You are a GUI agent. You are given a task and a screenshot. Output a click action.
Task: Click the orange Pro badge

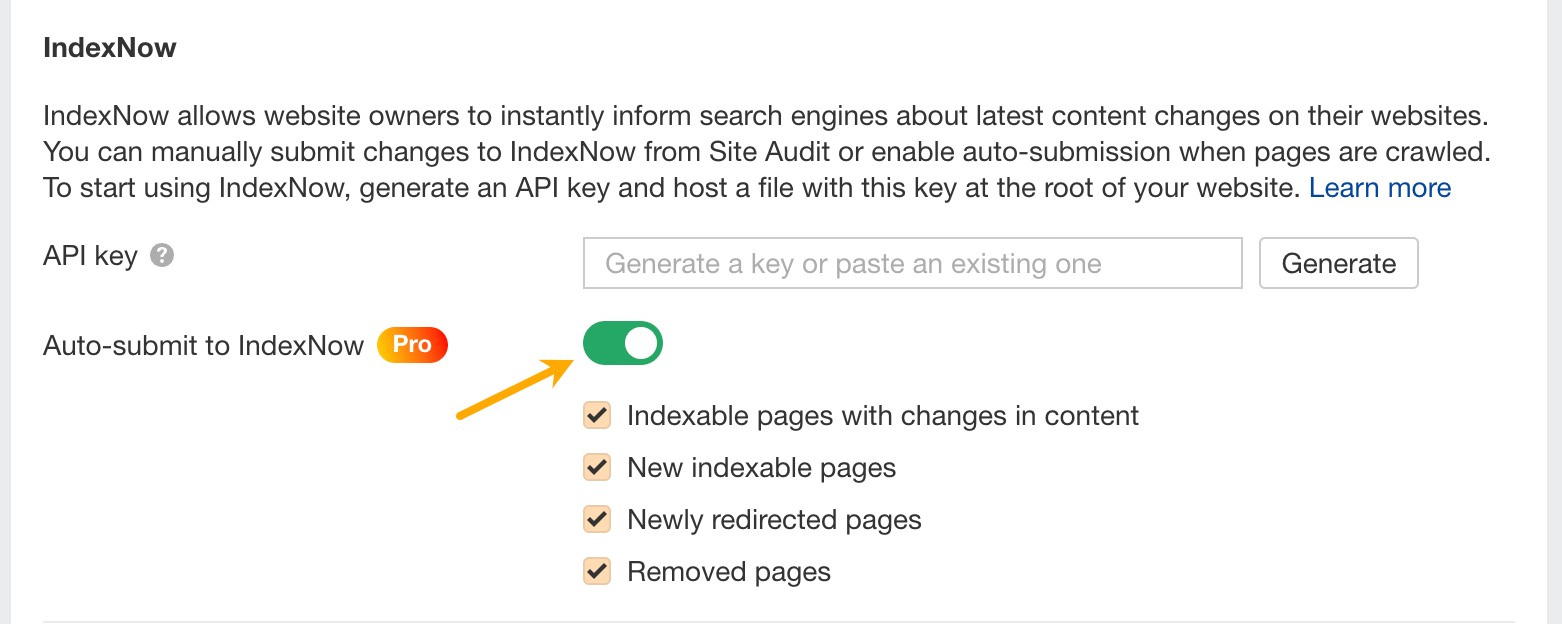point(412,345)
